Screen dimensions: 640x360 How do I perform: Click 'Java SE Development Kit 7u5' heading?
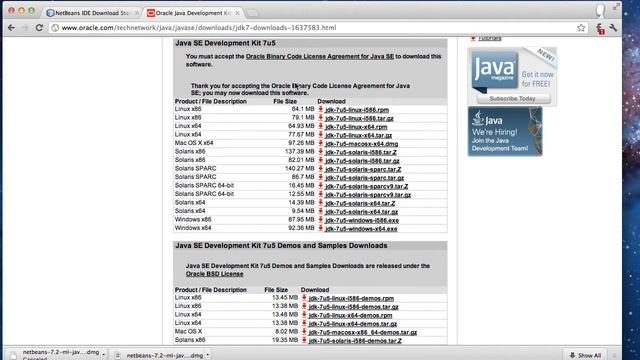[x=225, y=43]
